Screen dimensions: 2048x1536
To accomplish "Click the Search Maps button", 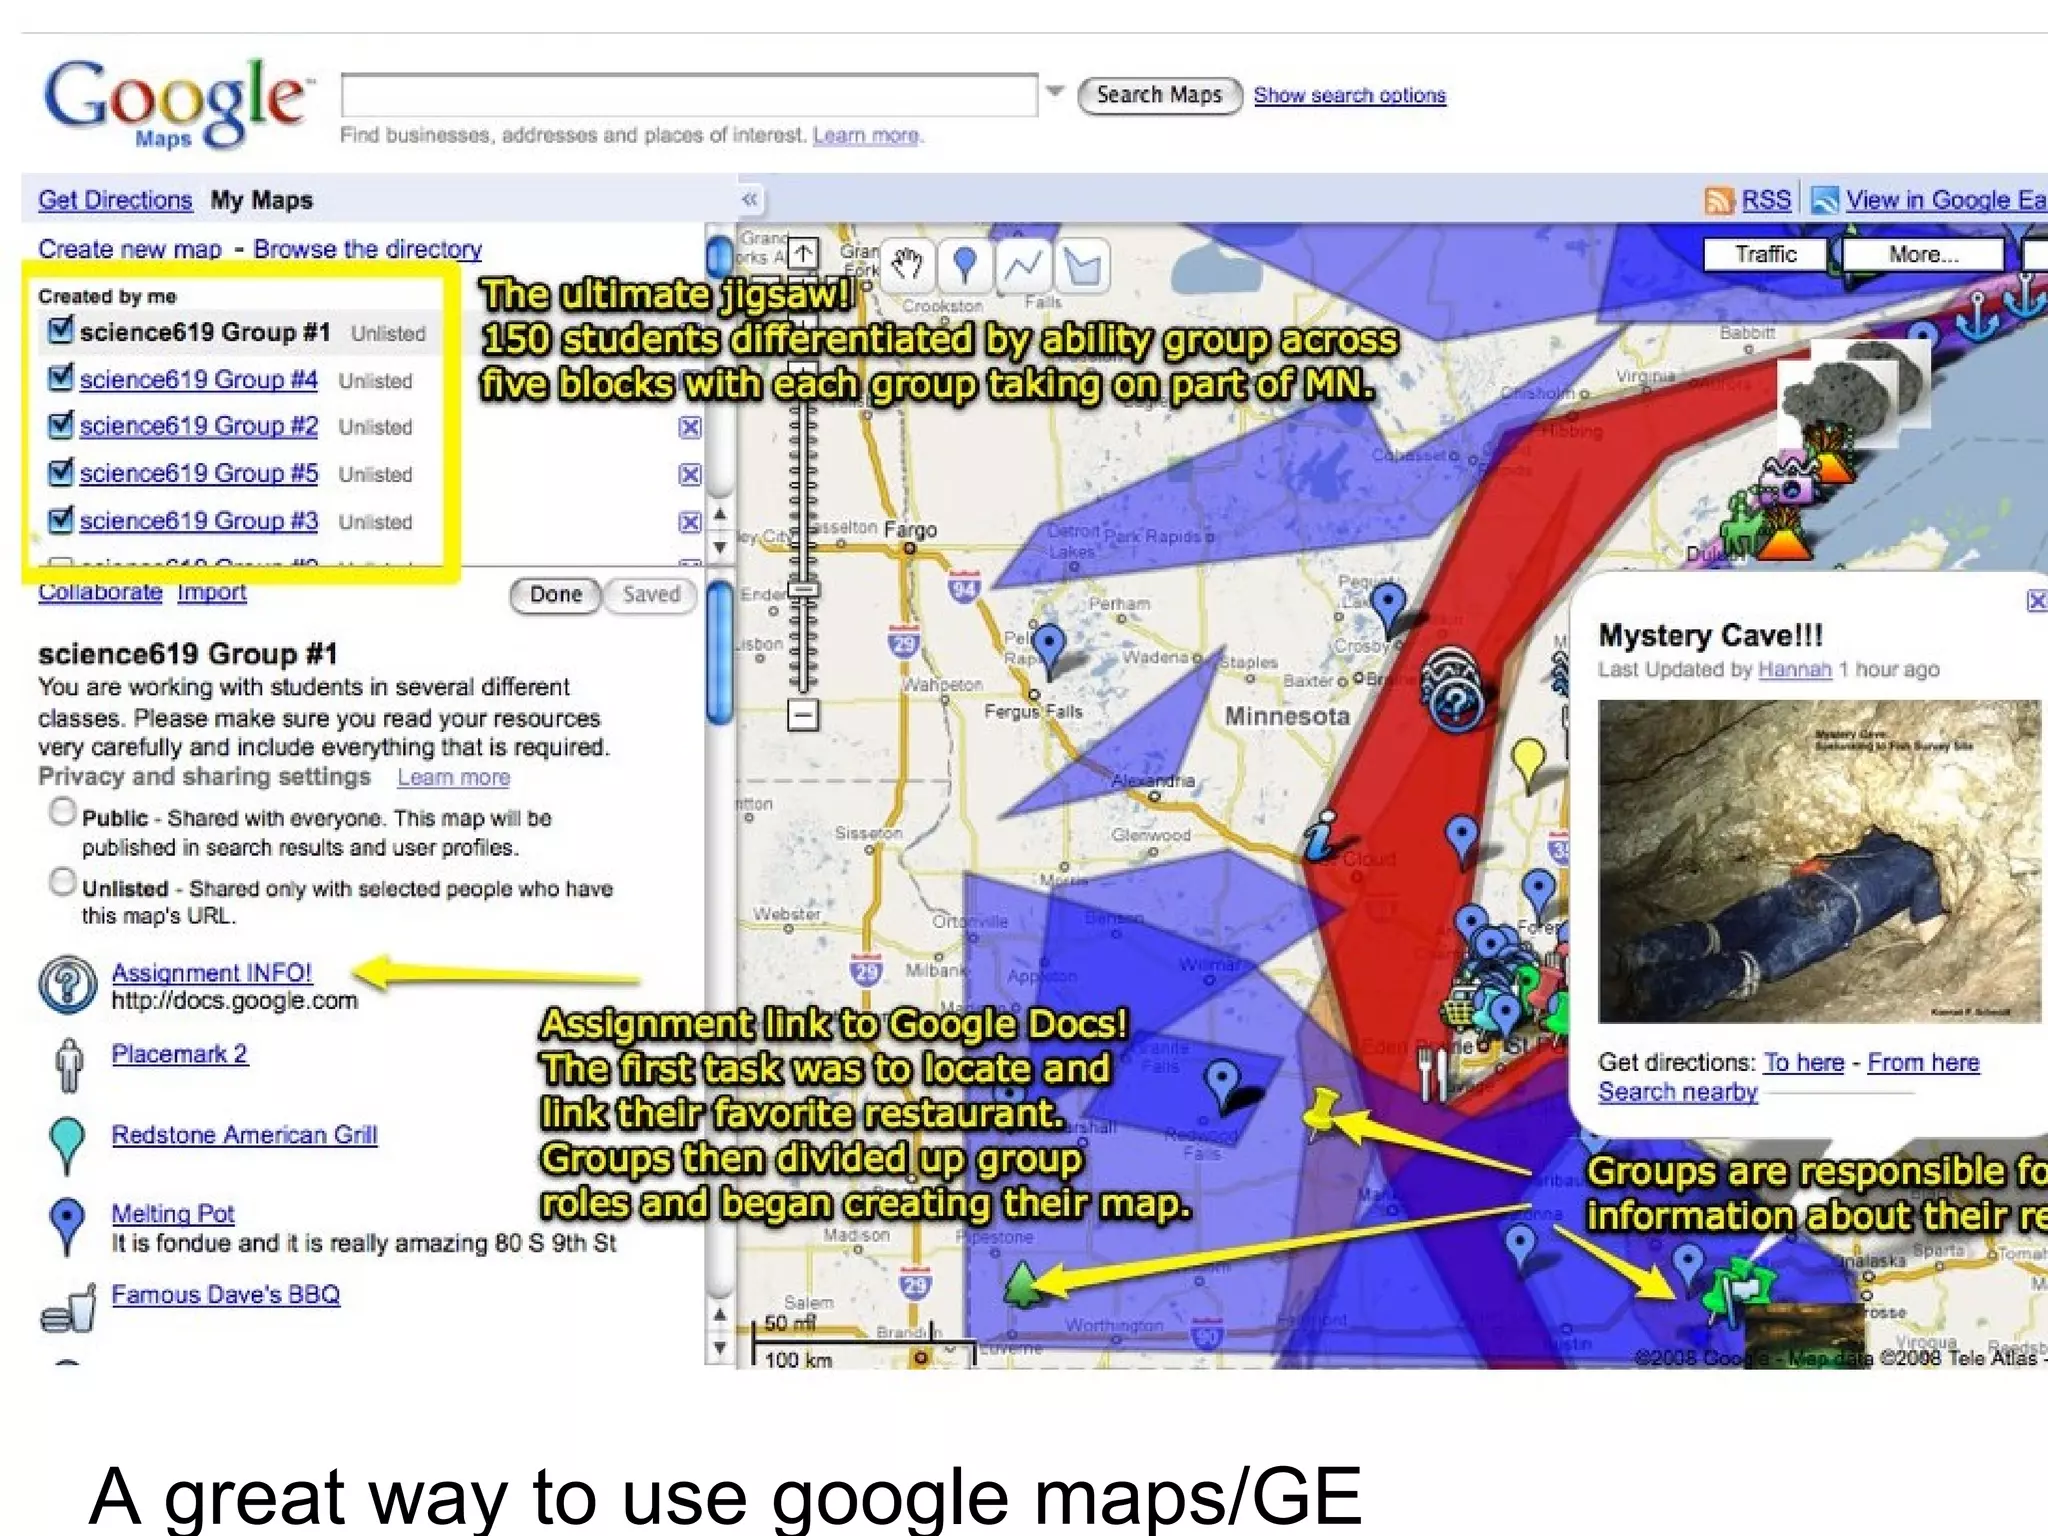I will (x=1160, y=95).
